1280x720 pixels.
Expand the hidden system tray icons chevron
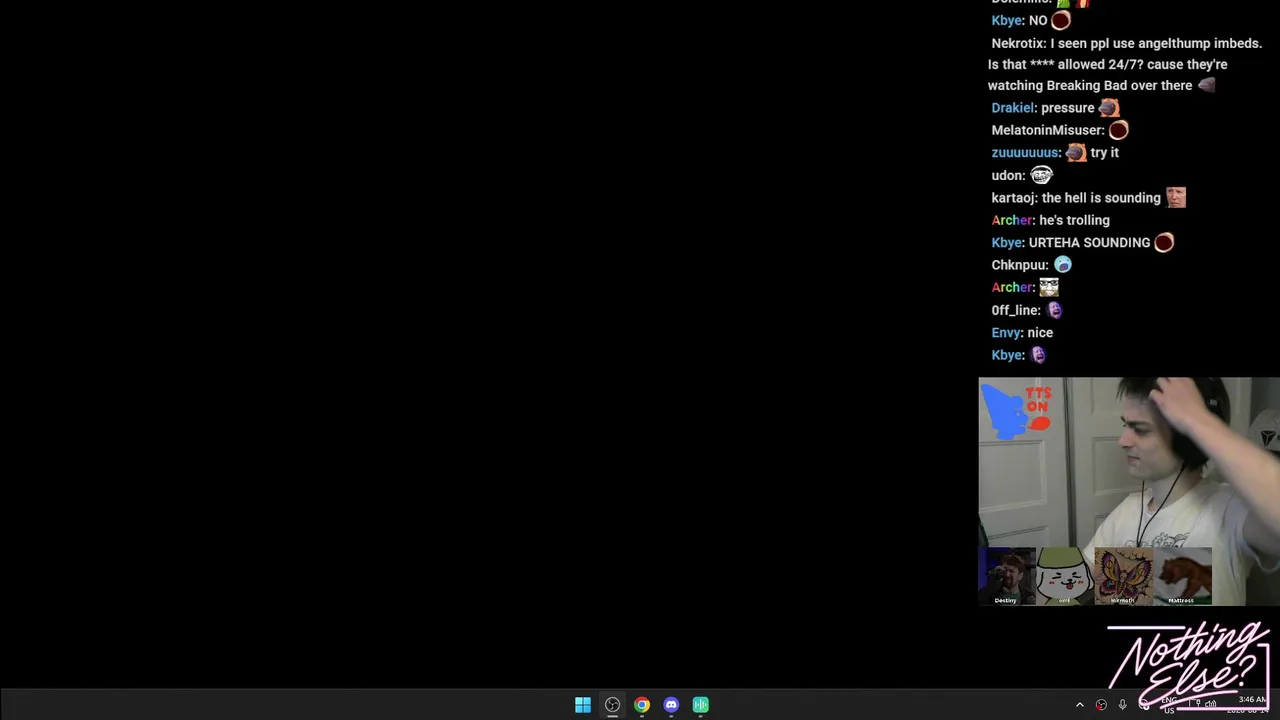coord(1080,705)
